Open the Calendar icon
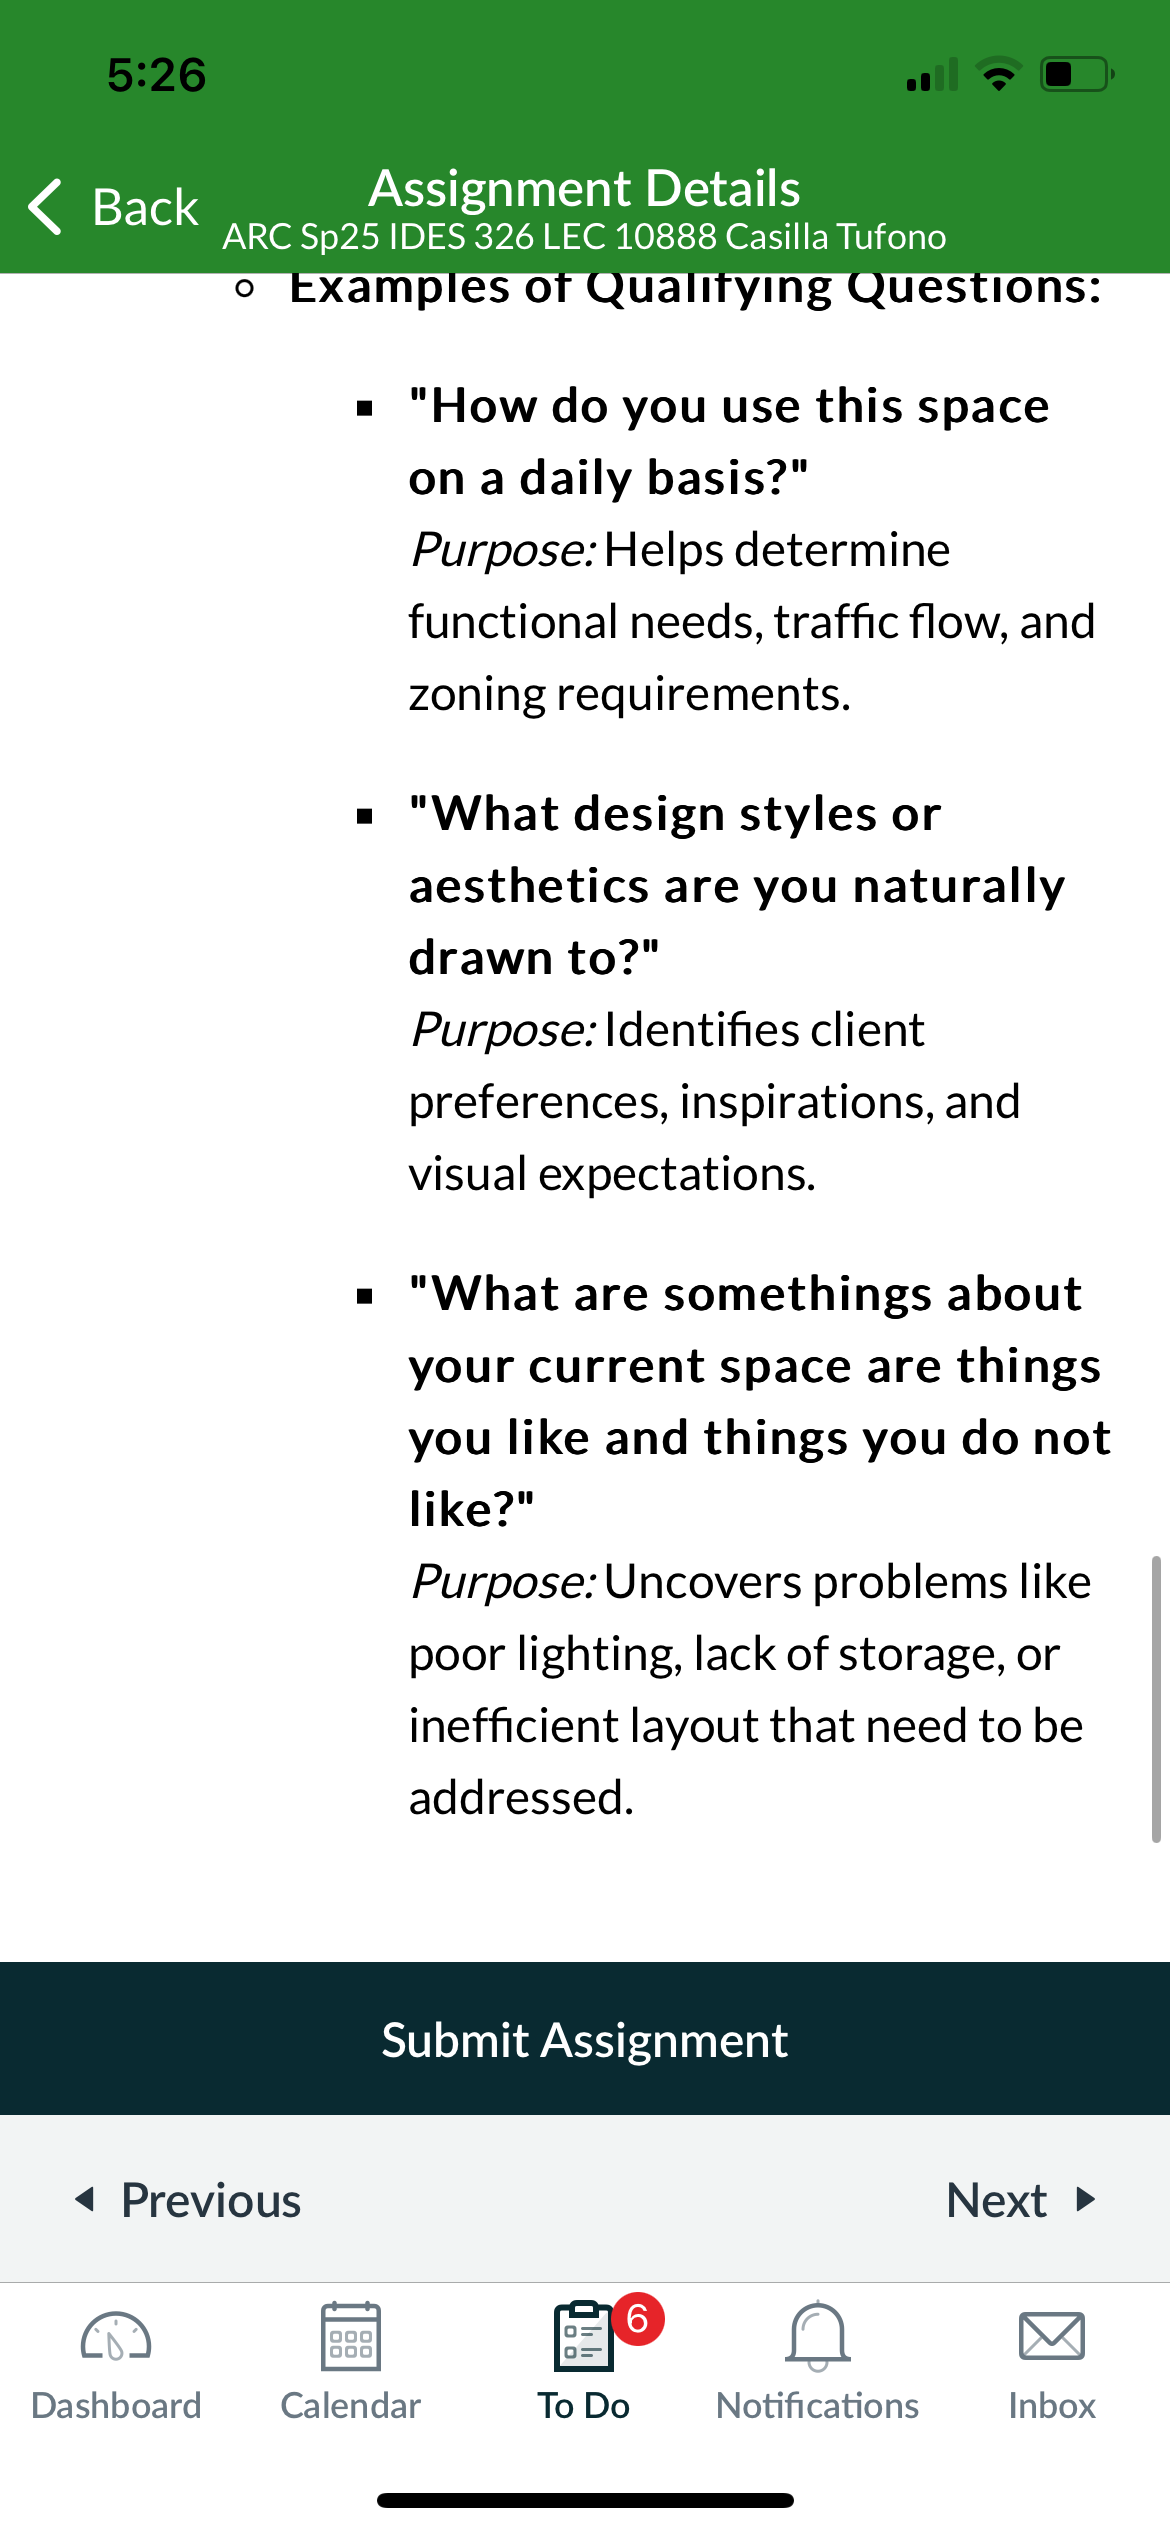Image resolution: width=1170 pixels, height=2532 pixels. [x=351, y=2336]
